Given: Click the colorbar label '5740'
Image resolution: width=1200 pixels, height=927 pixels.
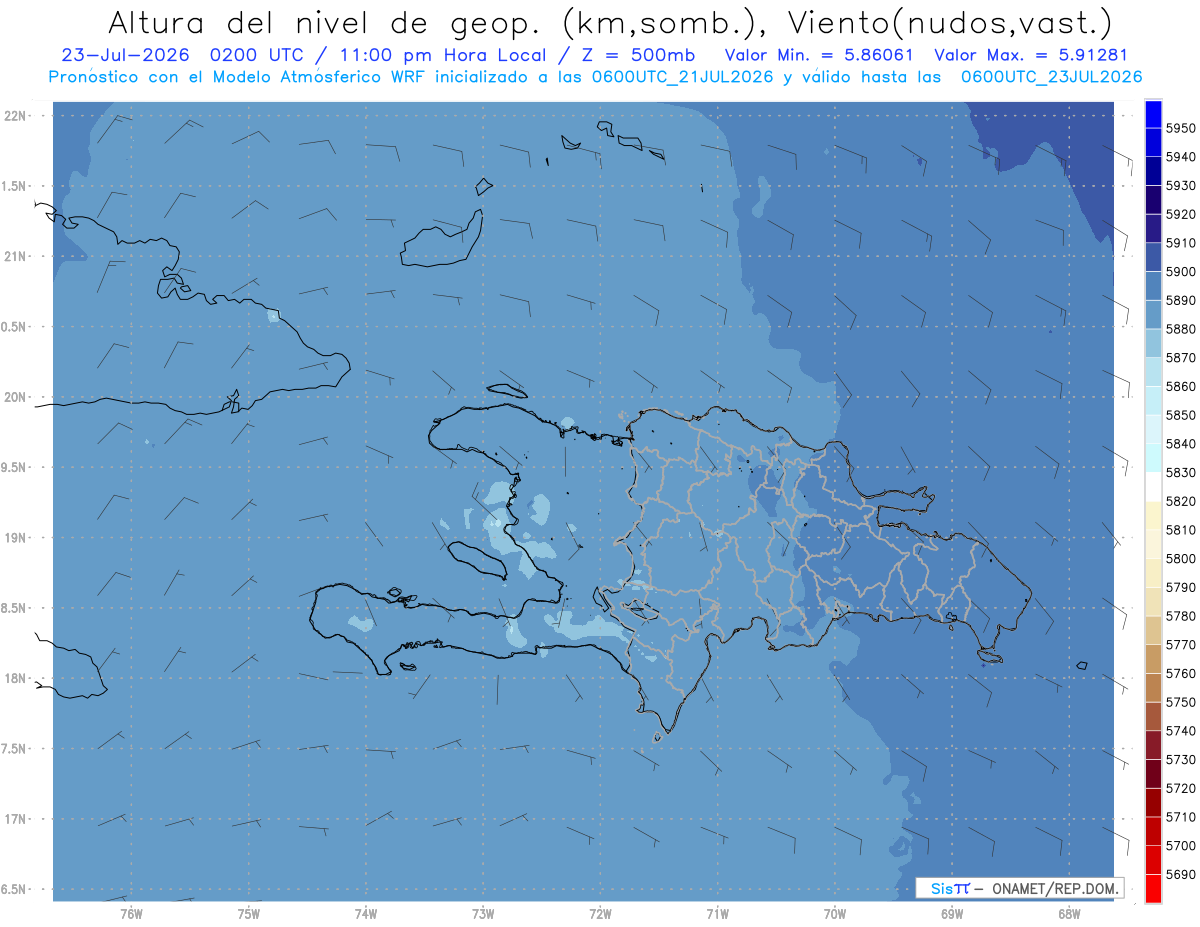Looking at the screenshot, I should 1180,730.
